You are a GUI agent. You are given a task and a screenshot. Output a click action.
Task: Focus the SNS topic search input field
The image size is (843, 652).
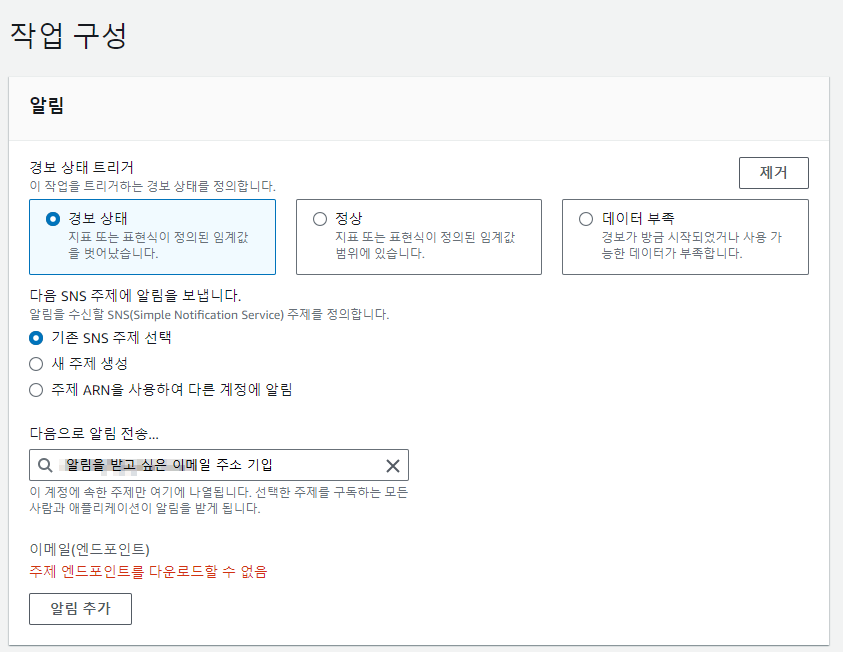pos(219,465)
